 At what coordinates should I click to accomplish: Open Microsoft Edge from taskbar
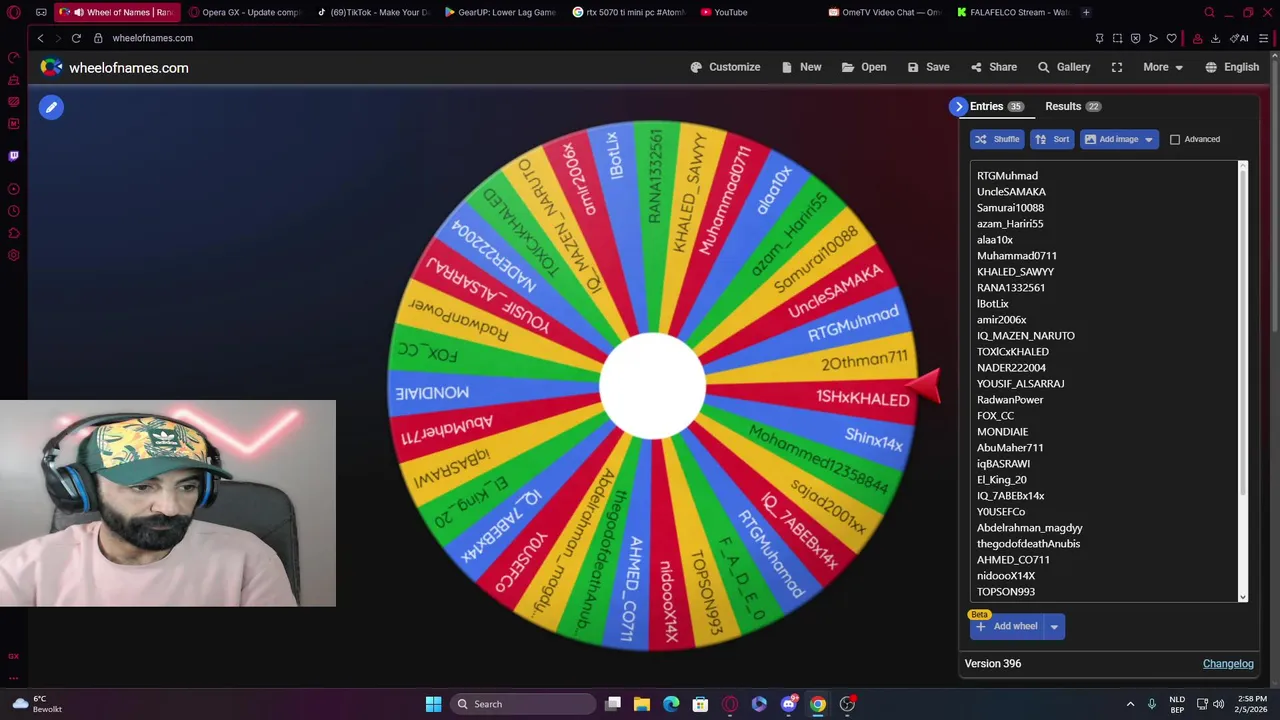click(671, 704)
